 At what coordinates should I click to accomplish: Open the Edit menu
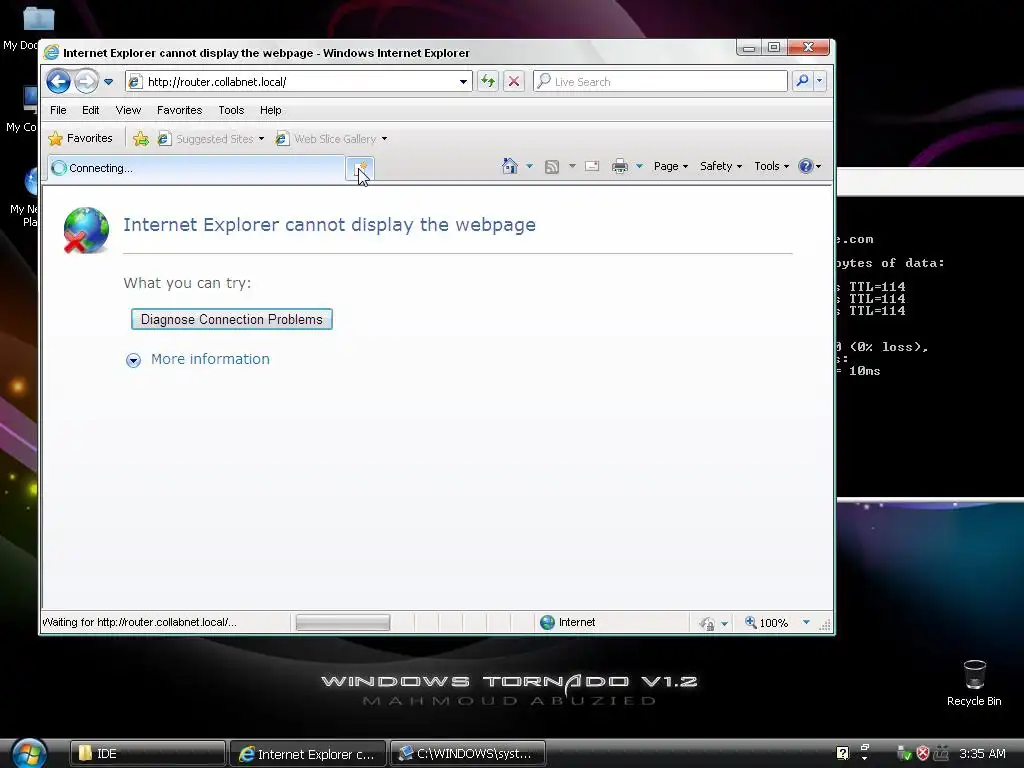tap(91, 110)
